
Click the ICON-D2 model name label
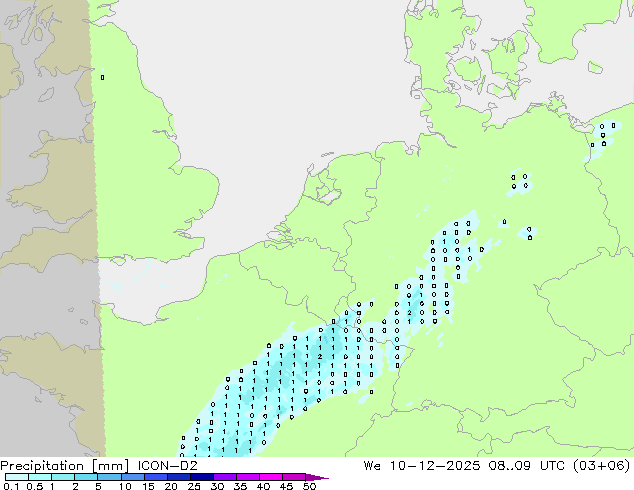coord(167,466)
